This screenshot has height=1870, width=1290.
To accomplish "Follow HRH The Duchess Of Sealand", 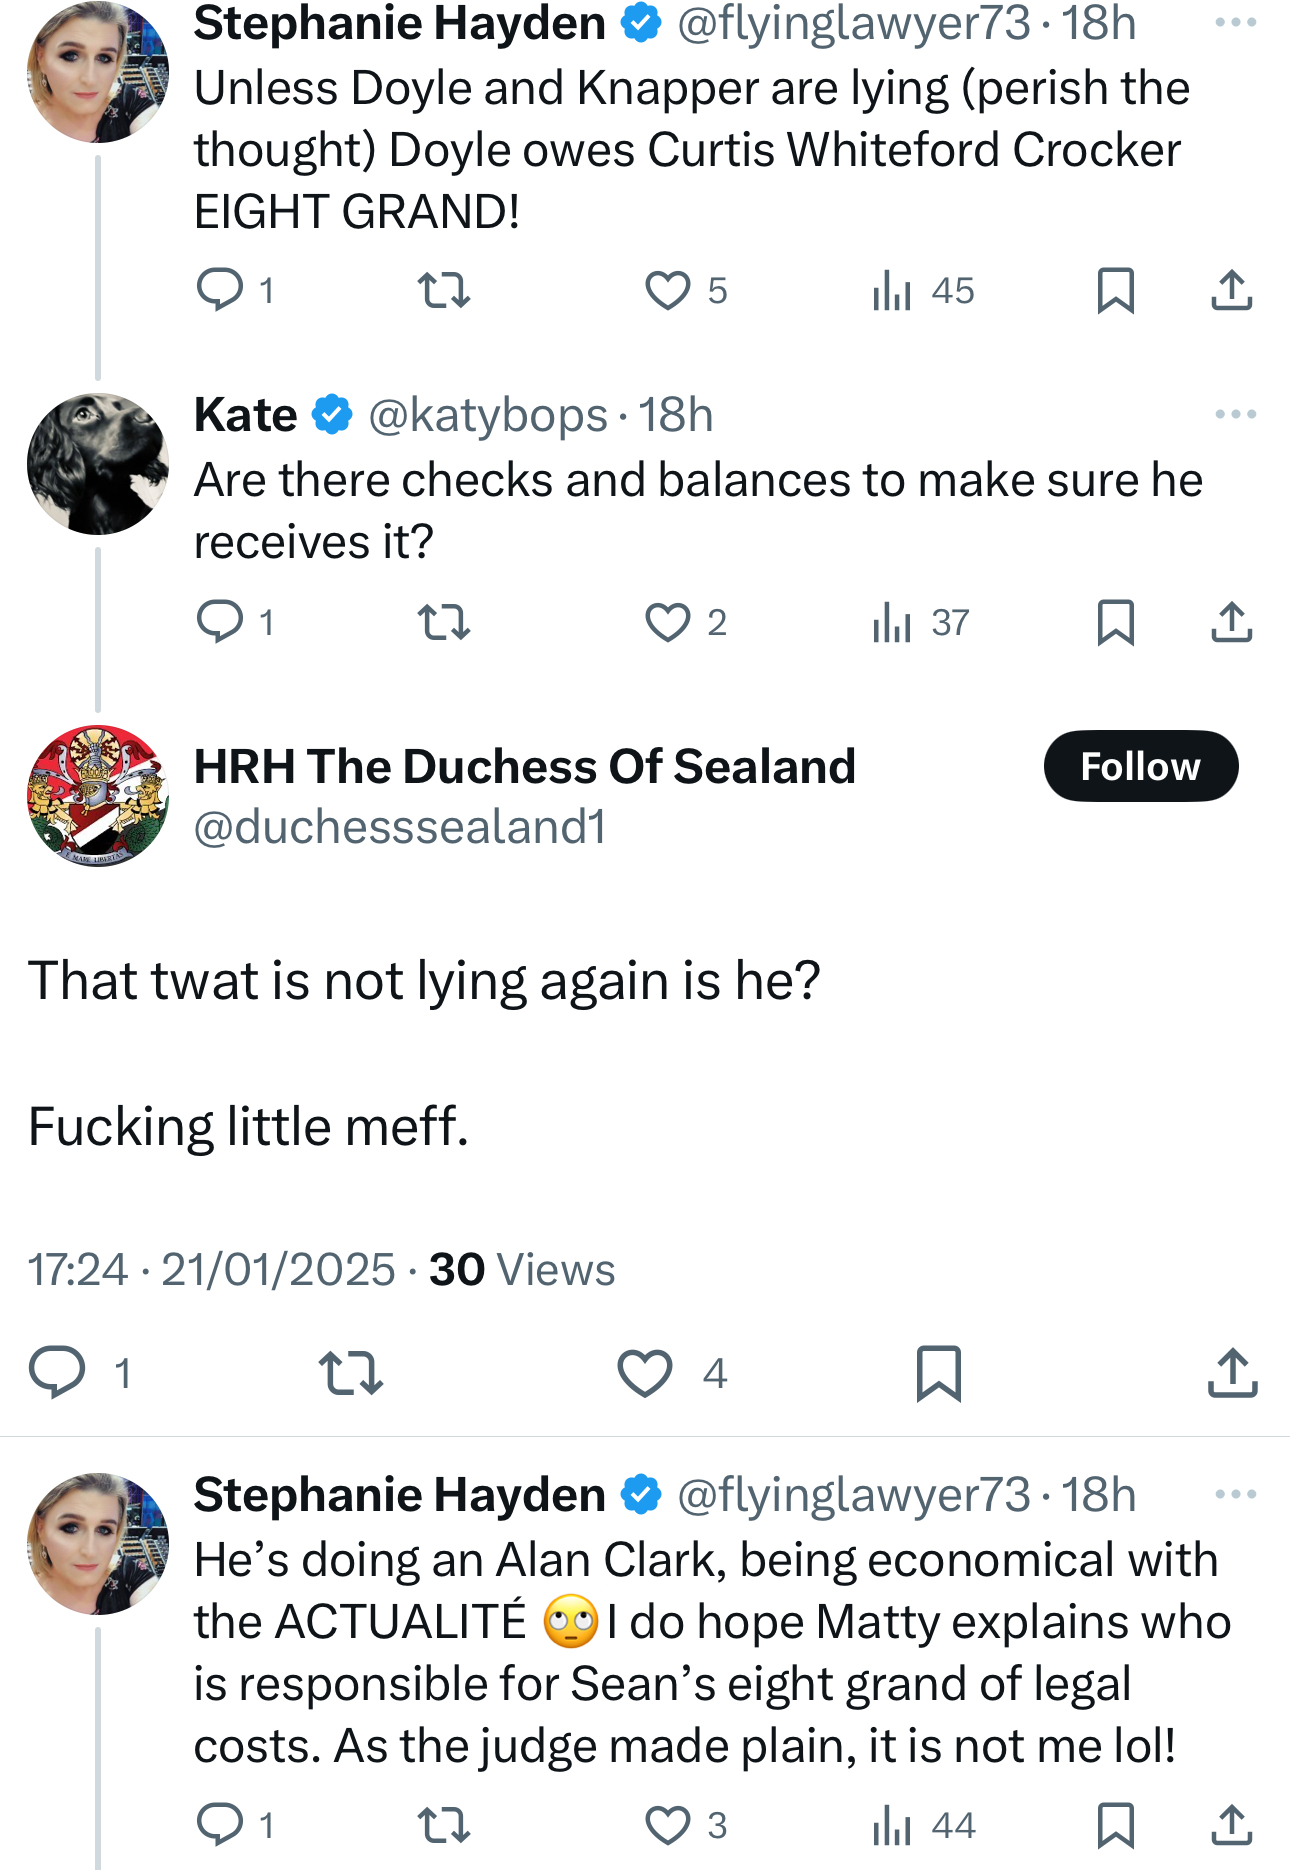I will click(1140, 766).
